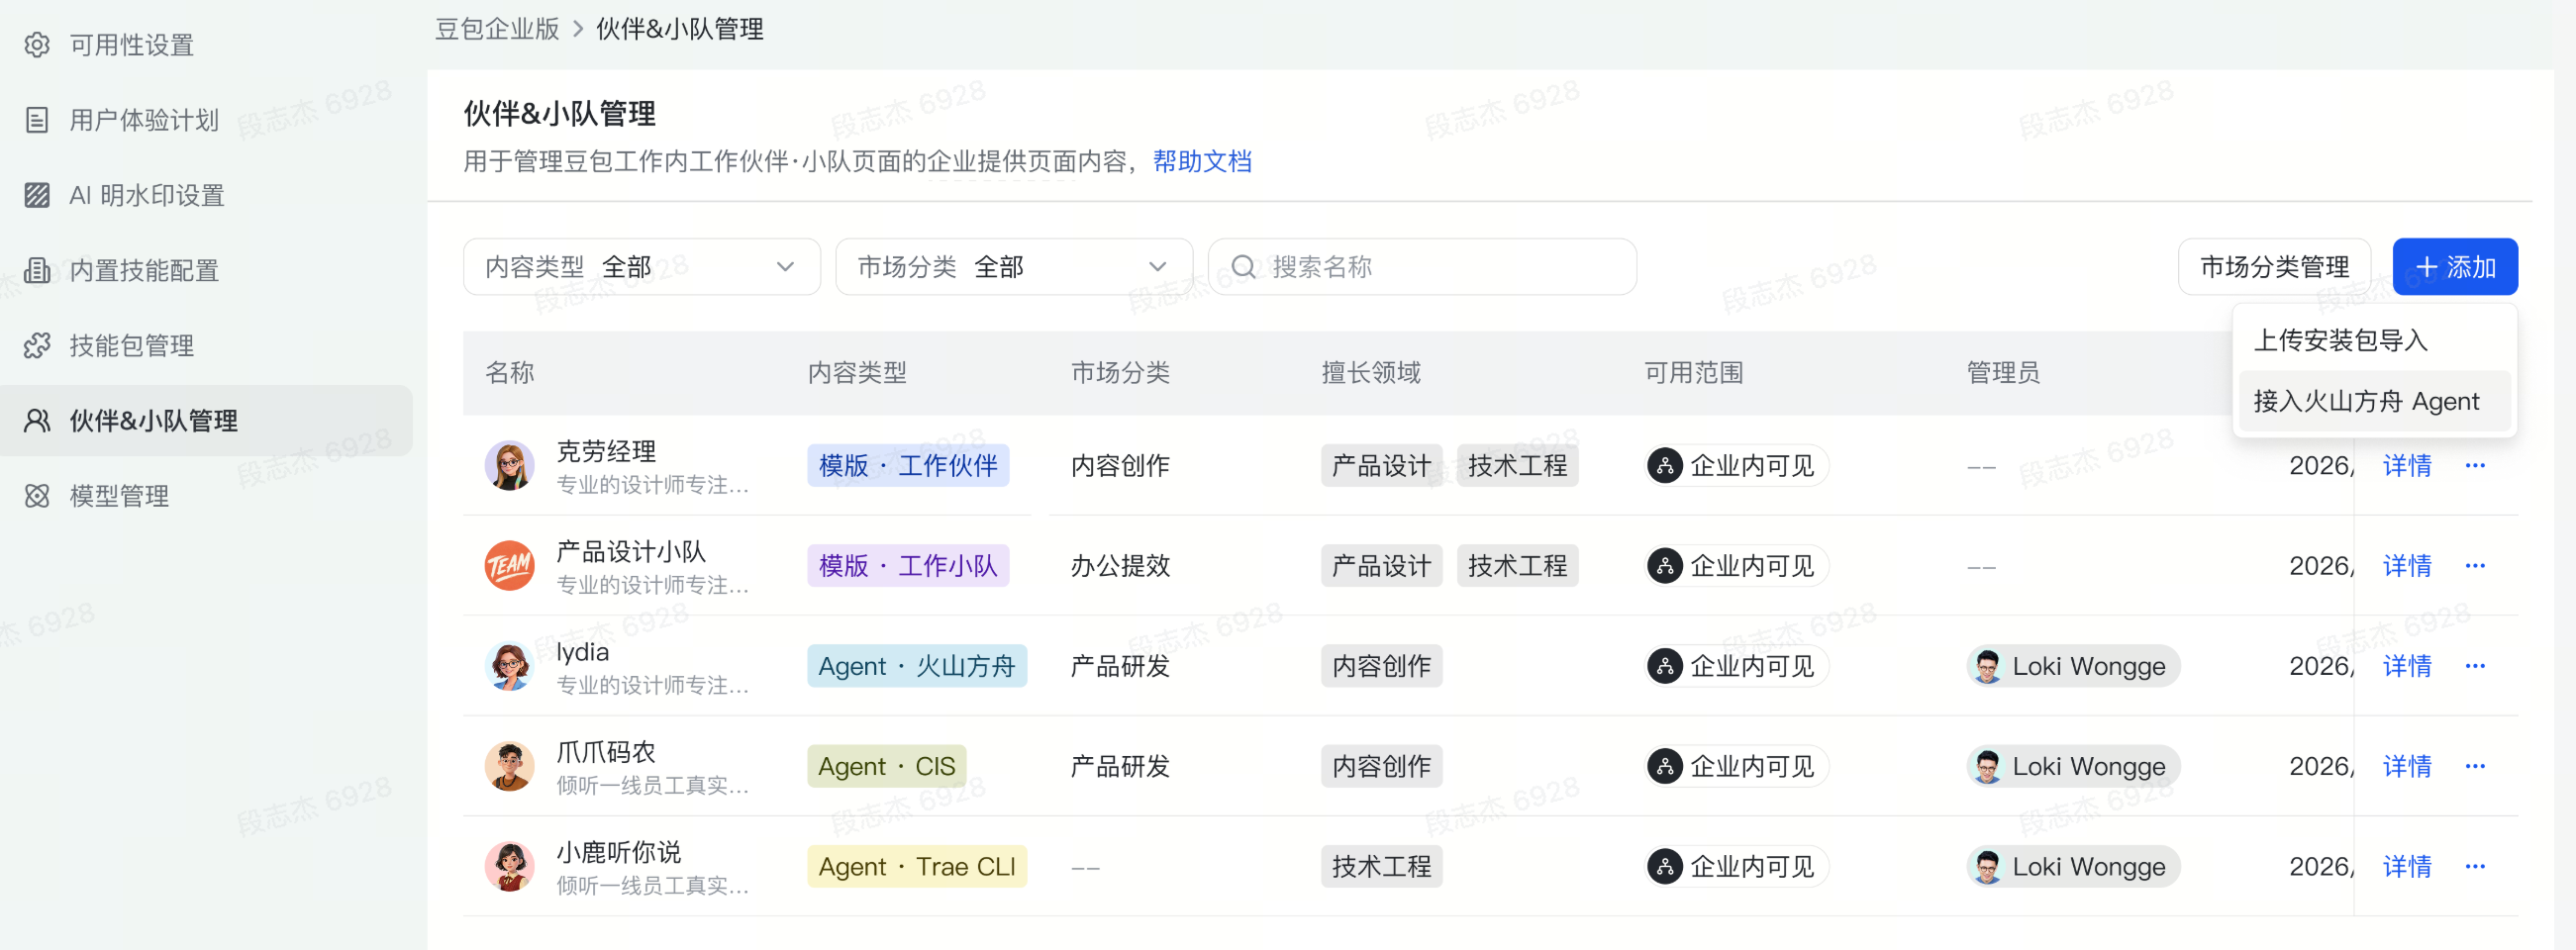Viewport: 2576px width, 950px height.
Task: Open more actions for 产品设计小队 row
Action: (x=2475, y=566)
